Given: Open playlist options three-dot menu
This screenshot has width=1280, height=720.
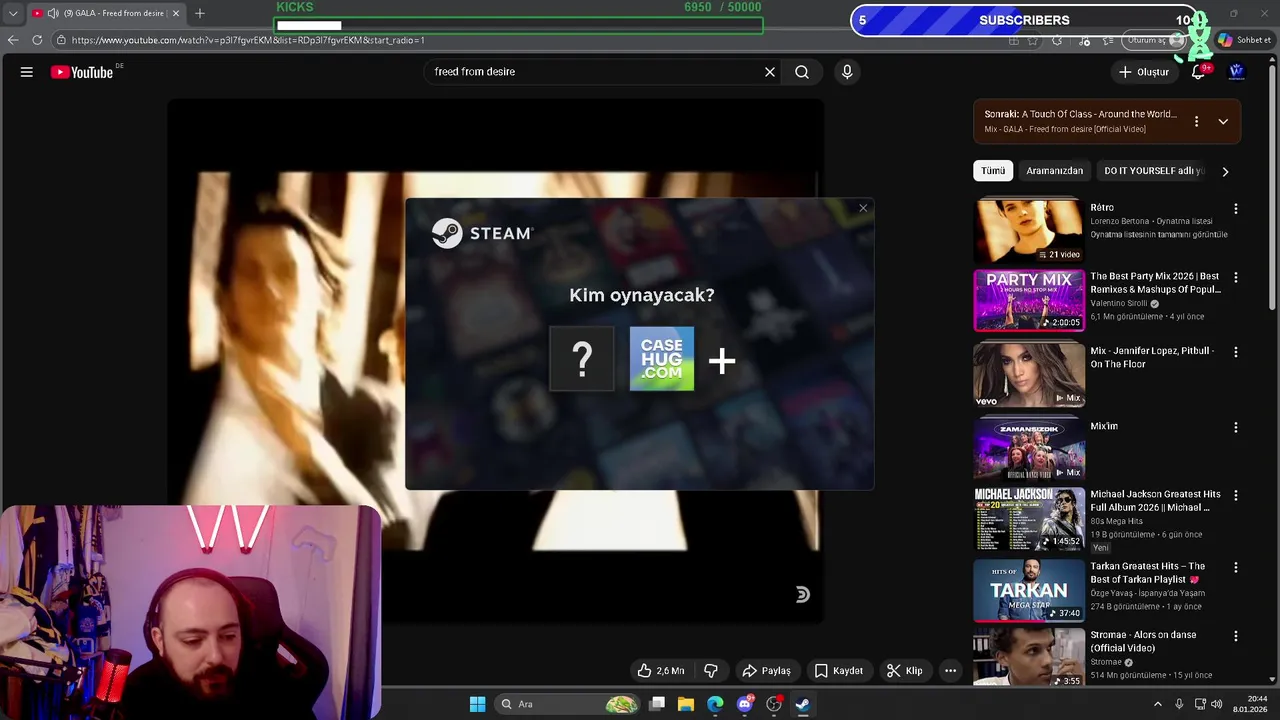Looking at the screenshot, I should point(1196,121).
